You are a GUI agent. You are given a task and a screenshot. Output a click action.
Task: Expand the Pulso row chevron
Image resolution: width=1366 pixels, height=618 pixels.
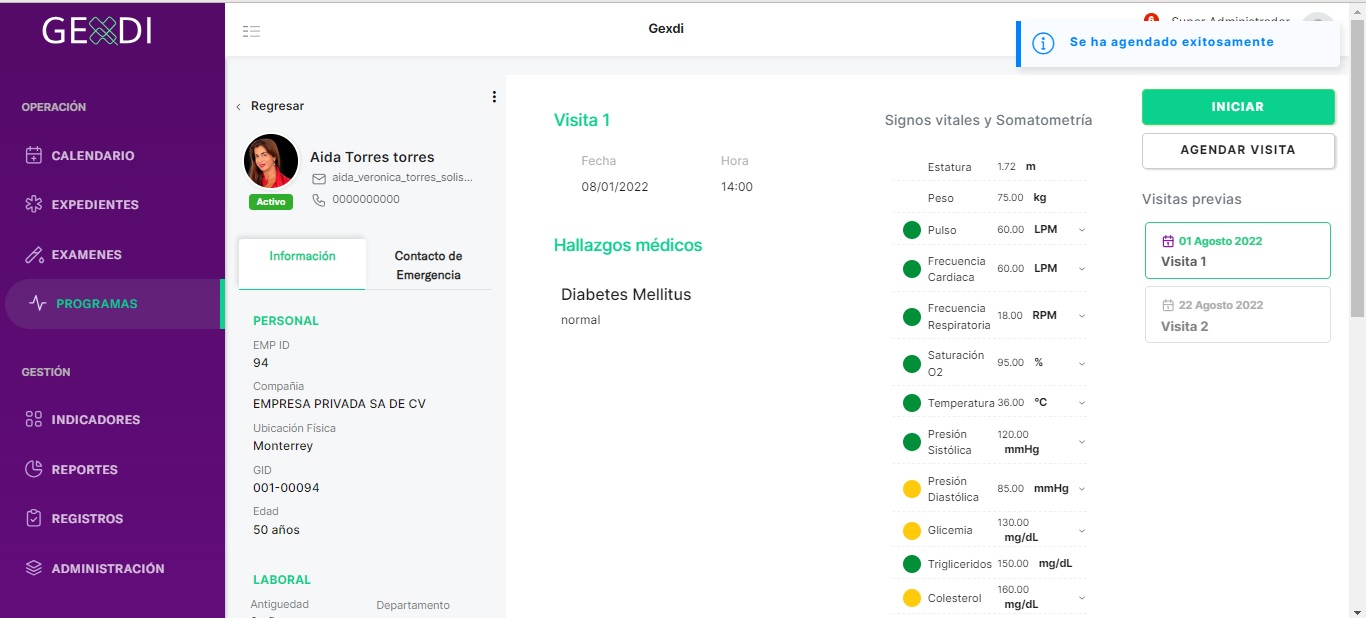(x=1081, y=230)
